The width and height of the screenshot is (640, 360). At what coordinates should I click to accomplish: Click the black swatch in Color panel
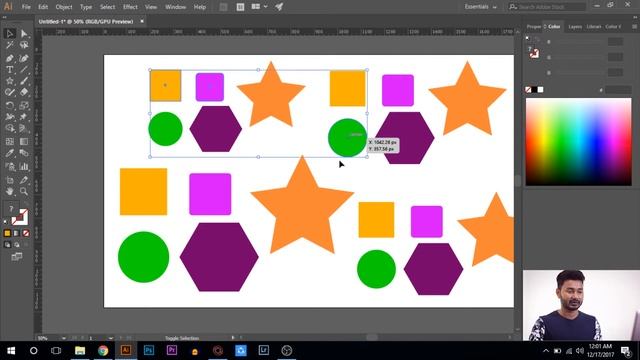pyautogui.click(x=534, y=90)
